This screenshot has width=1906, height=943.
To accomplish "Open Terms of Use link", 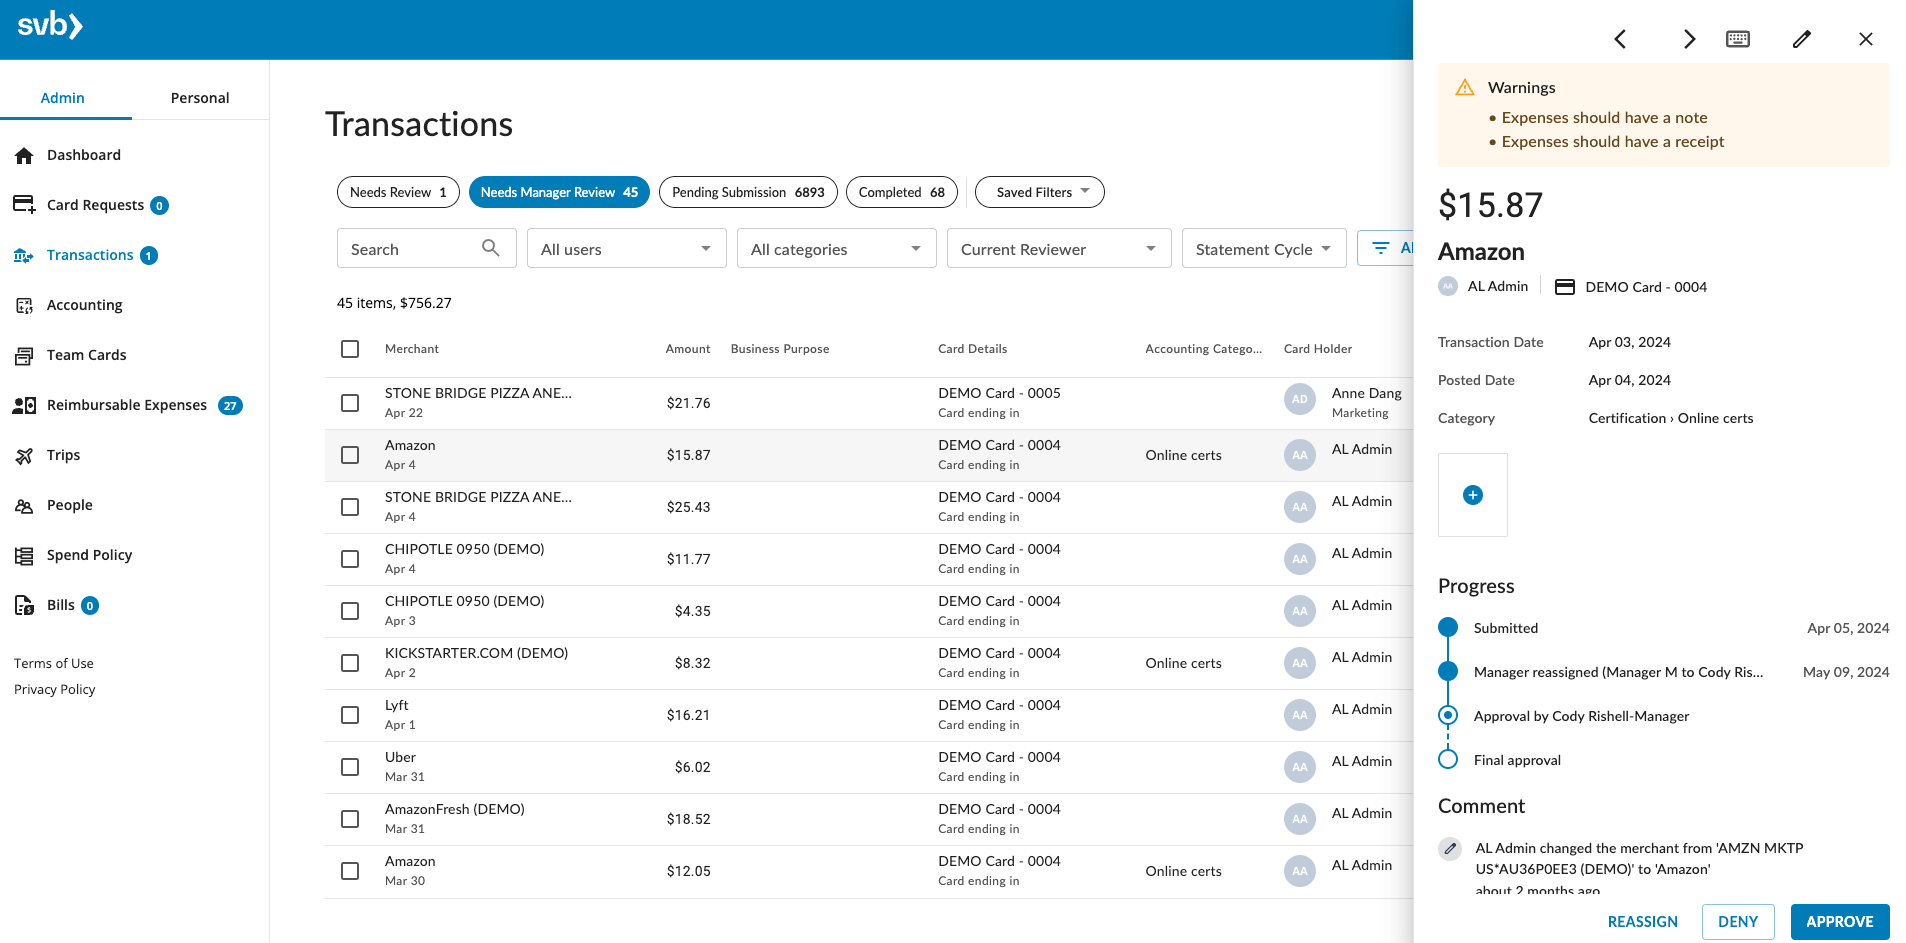I will click(54, 663).
